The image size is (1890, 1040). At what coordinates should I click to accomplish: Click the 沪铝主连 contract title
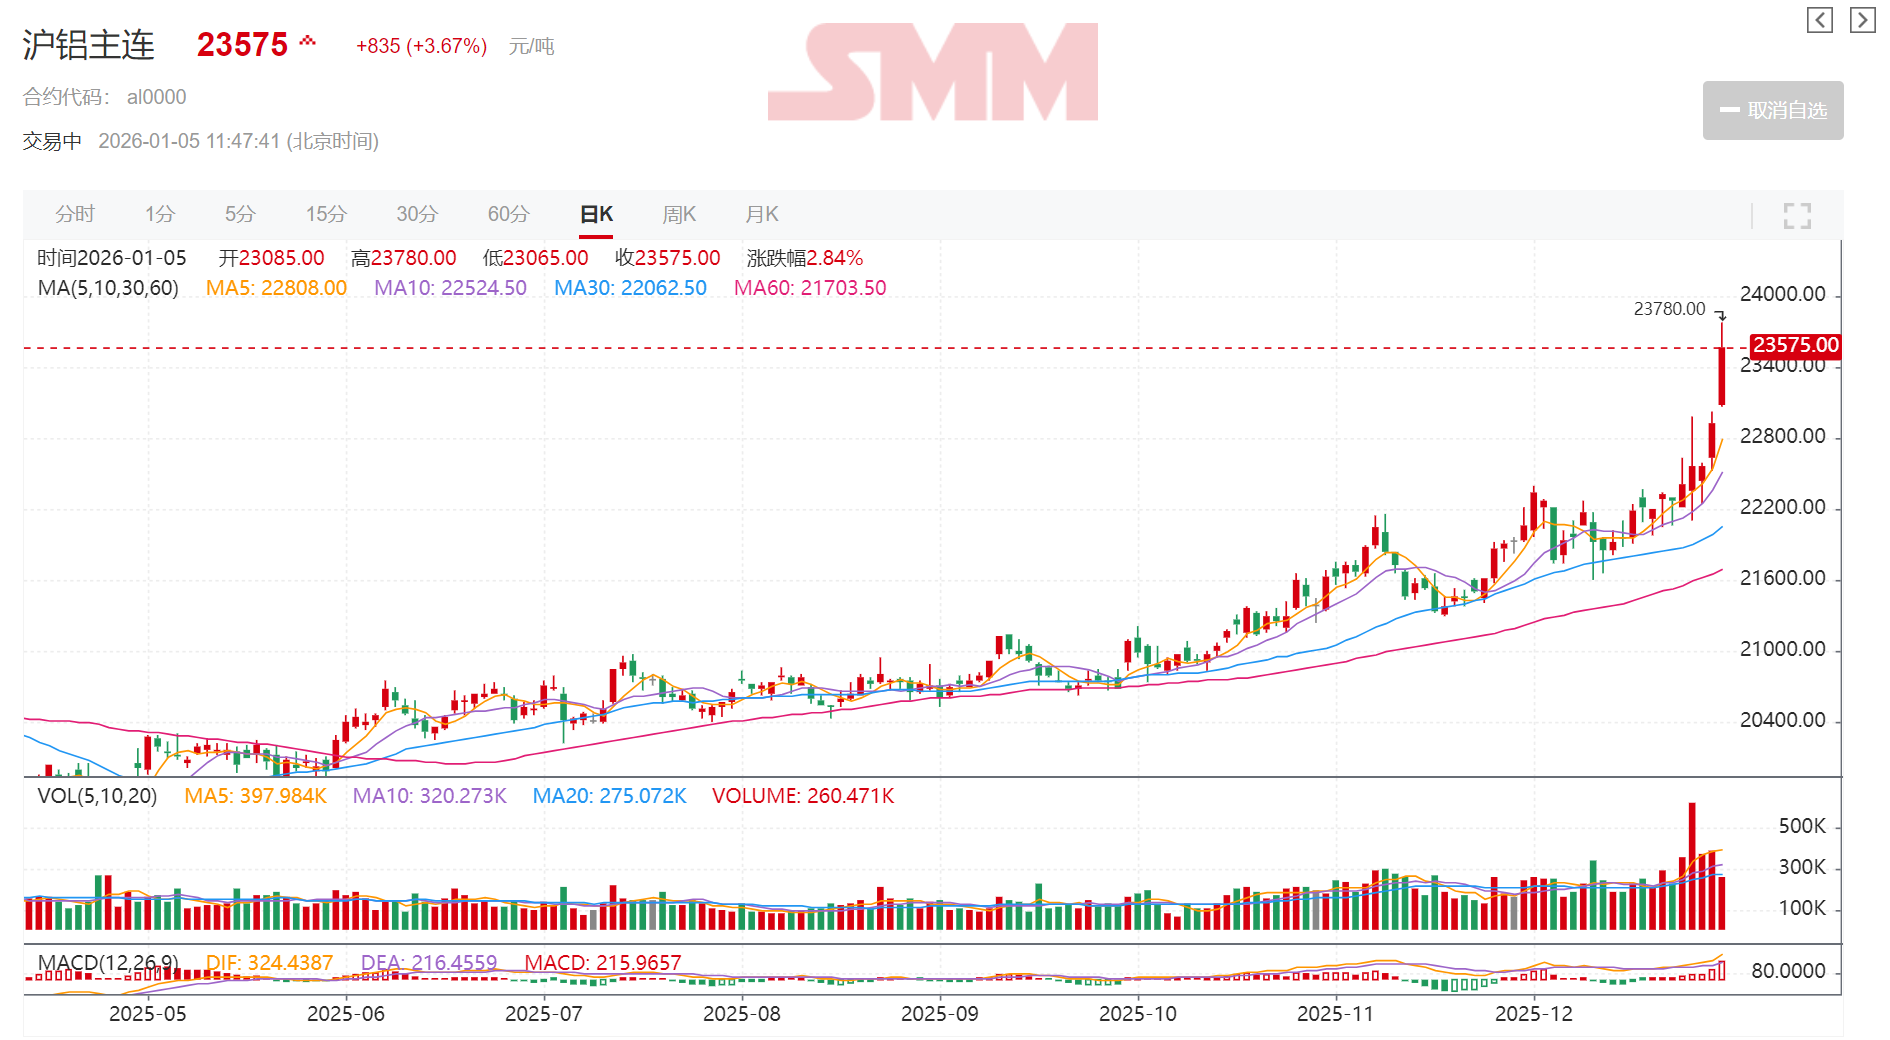(x=89, y=45)
